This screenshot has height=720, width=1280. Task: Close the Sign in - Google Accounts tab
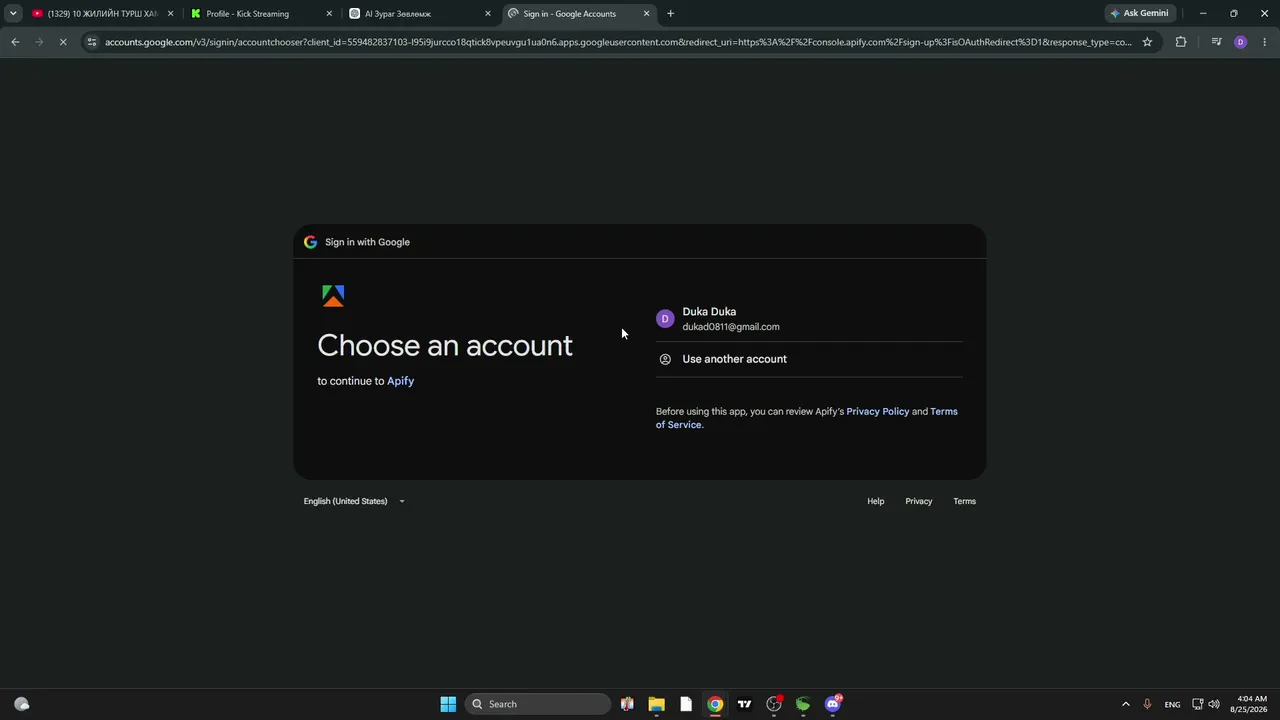pos(646,14)
